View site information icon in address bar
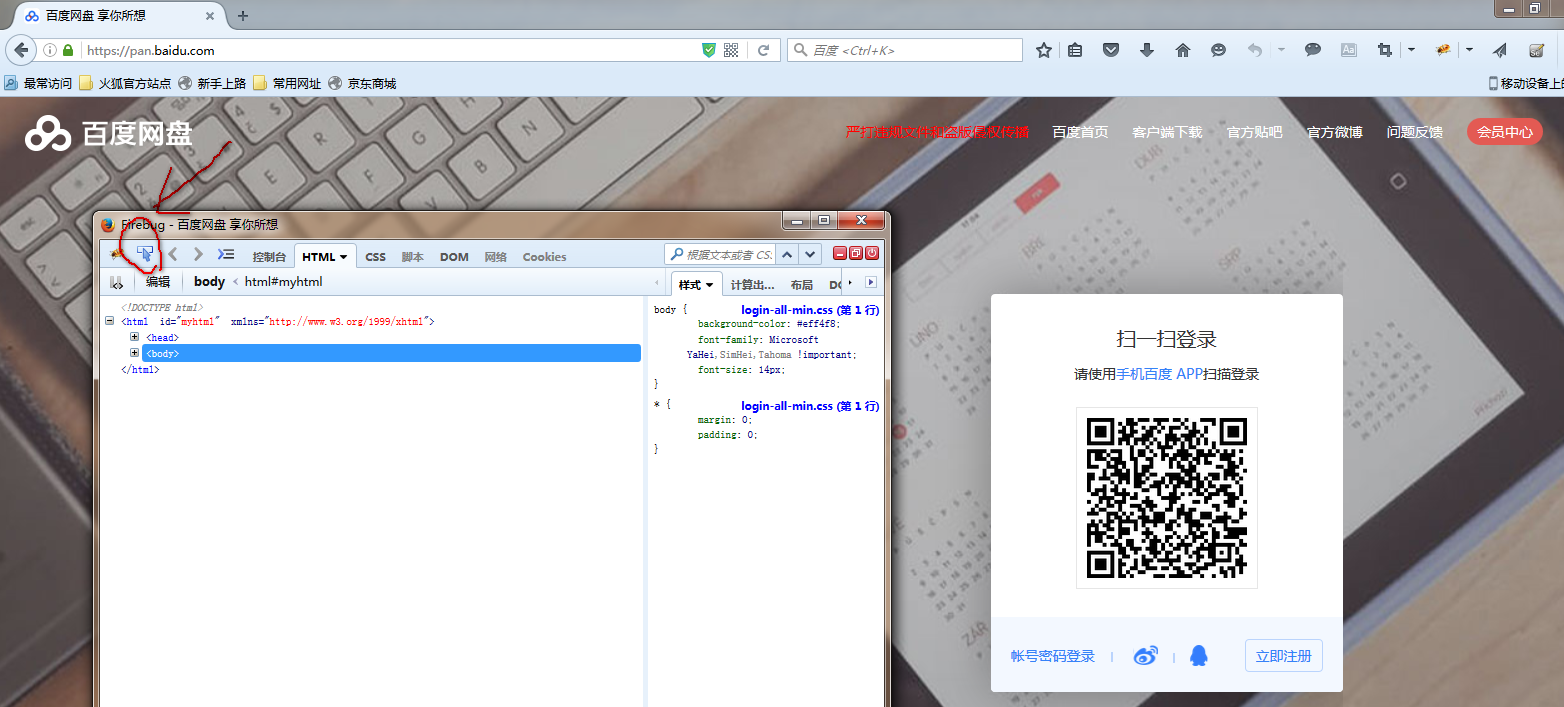 click(50, 50)
